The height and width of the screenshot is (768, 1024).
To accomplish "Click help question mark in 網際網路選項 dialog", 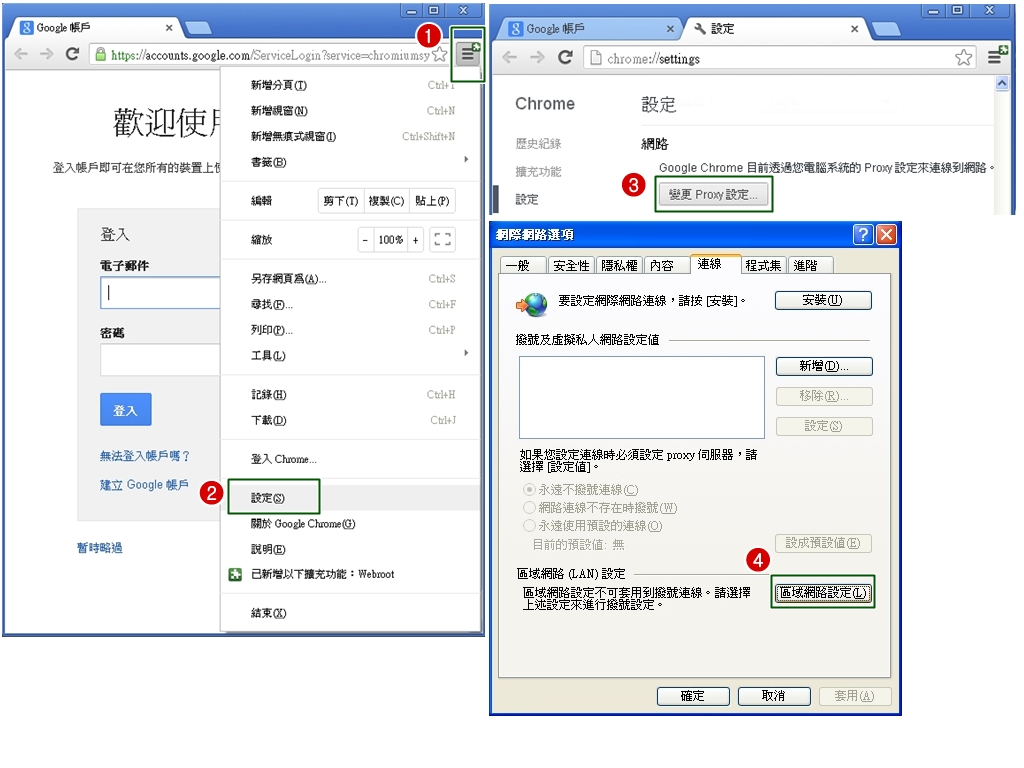I will coord(863,234).
